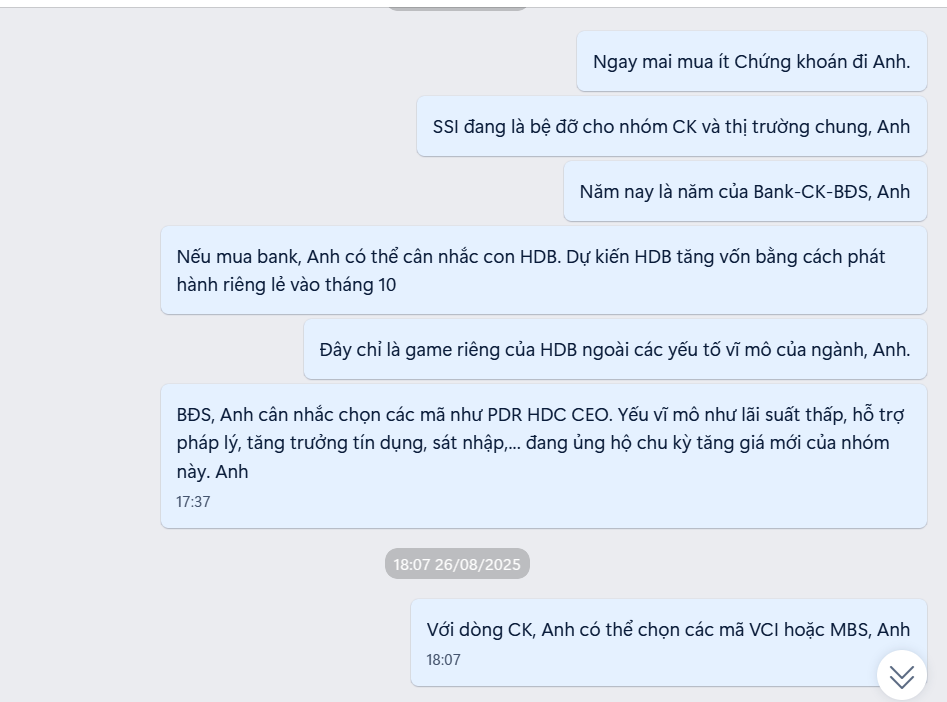Select the message 'Với dòng CK, Anh có thể chọn'

click(x=669, y=642)
